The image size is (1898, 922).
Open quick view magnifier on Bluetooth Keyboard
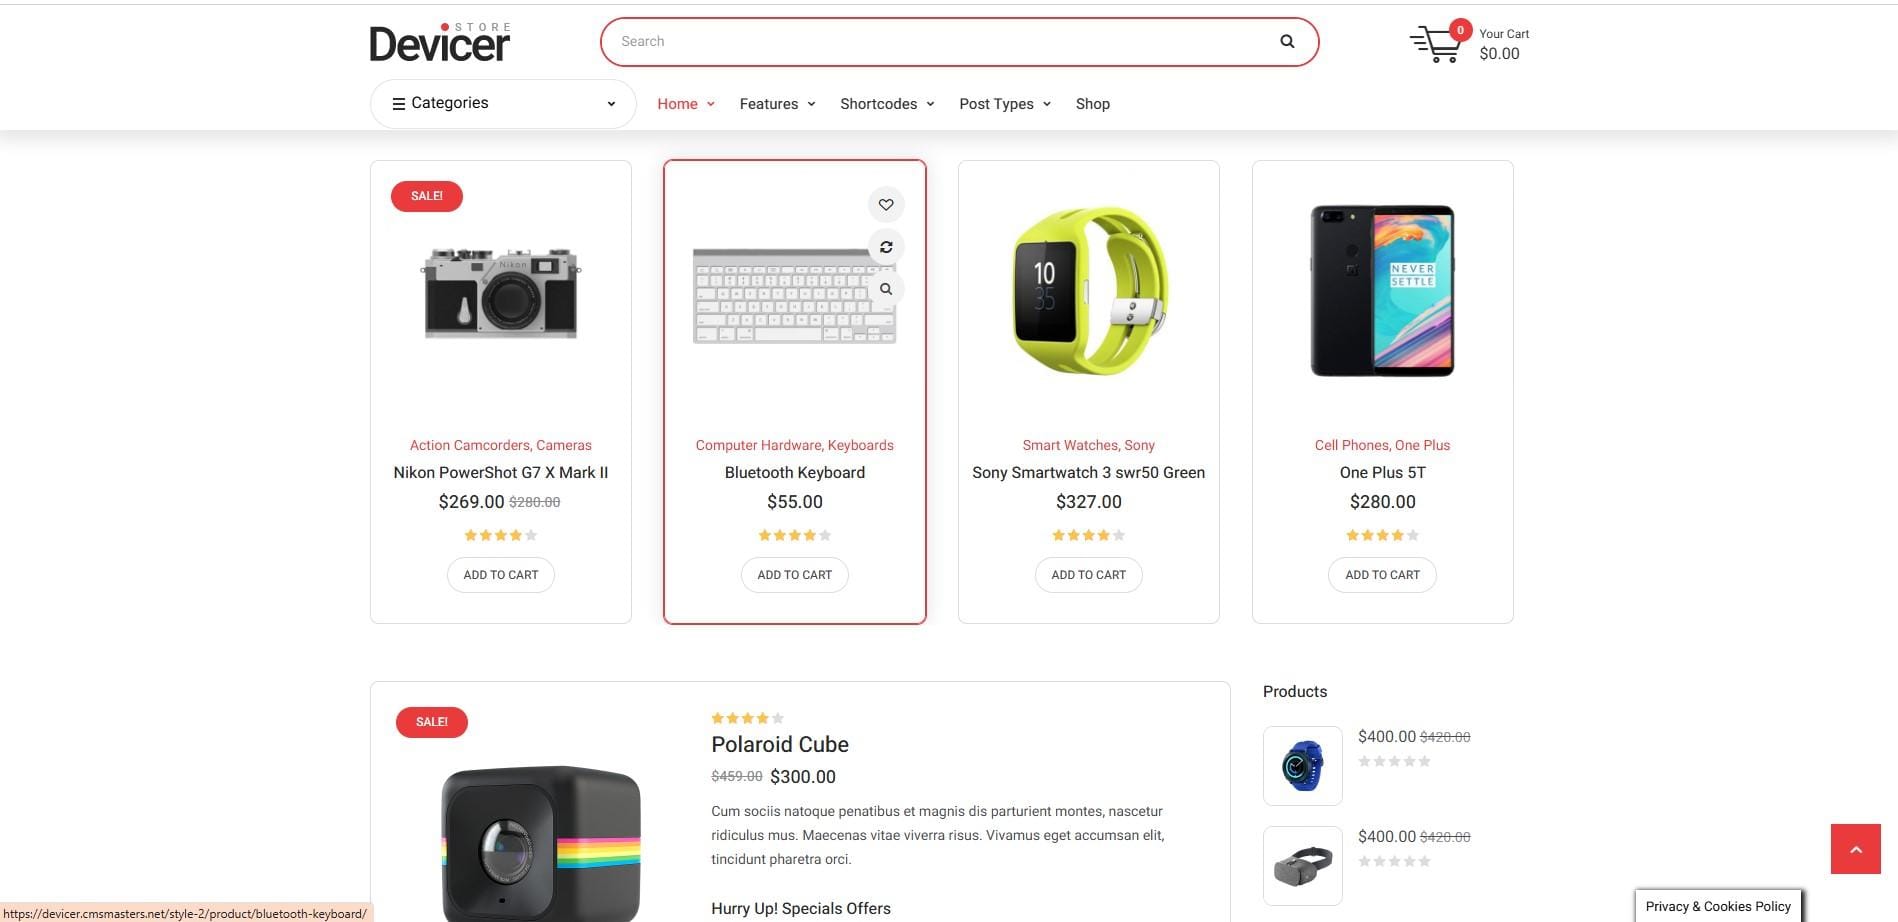click(x=886, y=289)
